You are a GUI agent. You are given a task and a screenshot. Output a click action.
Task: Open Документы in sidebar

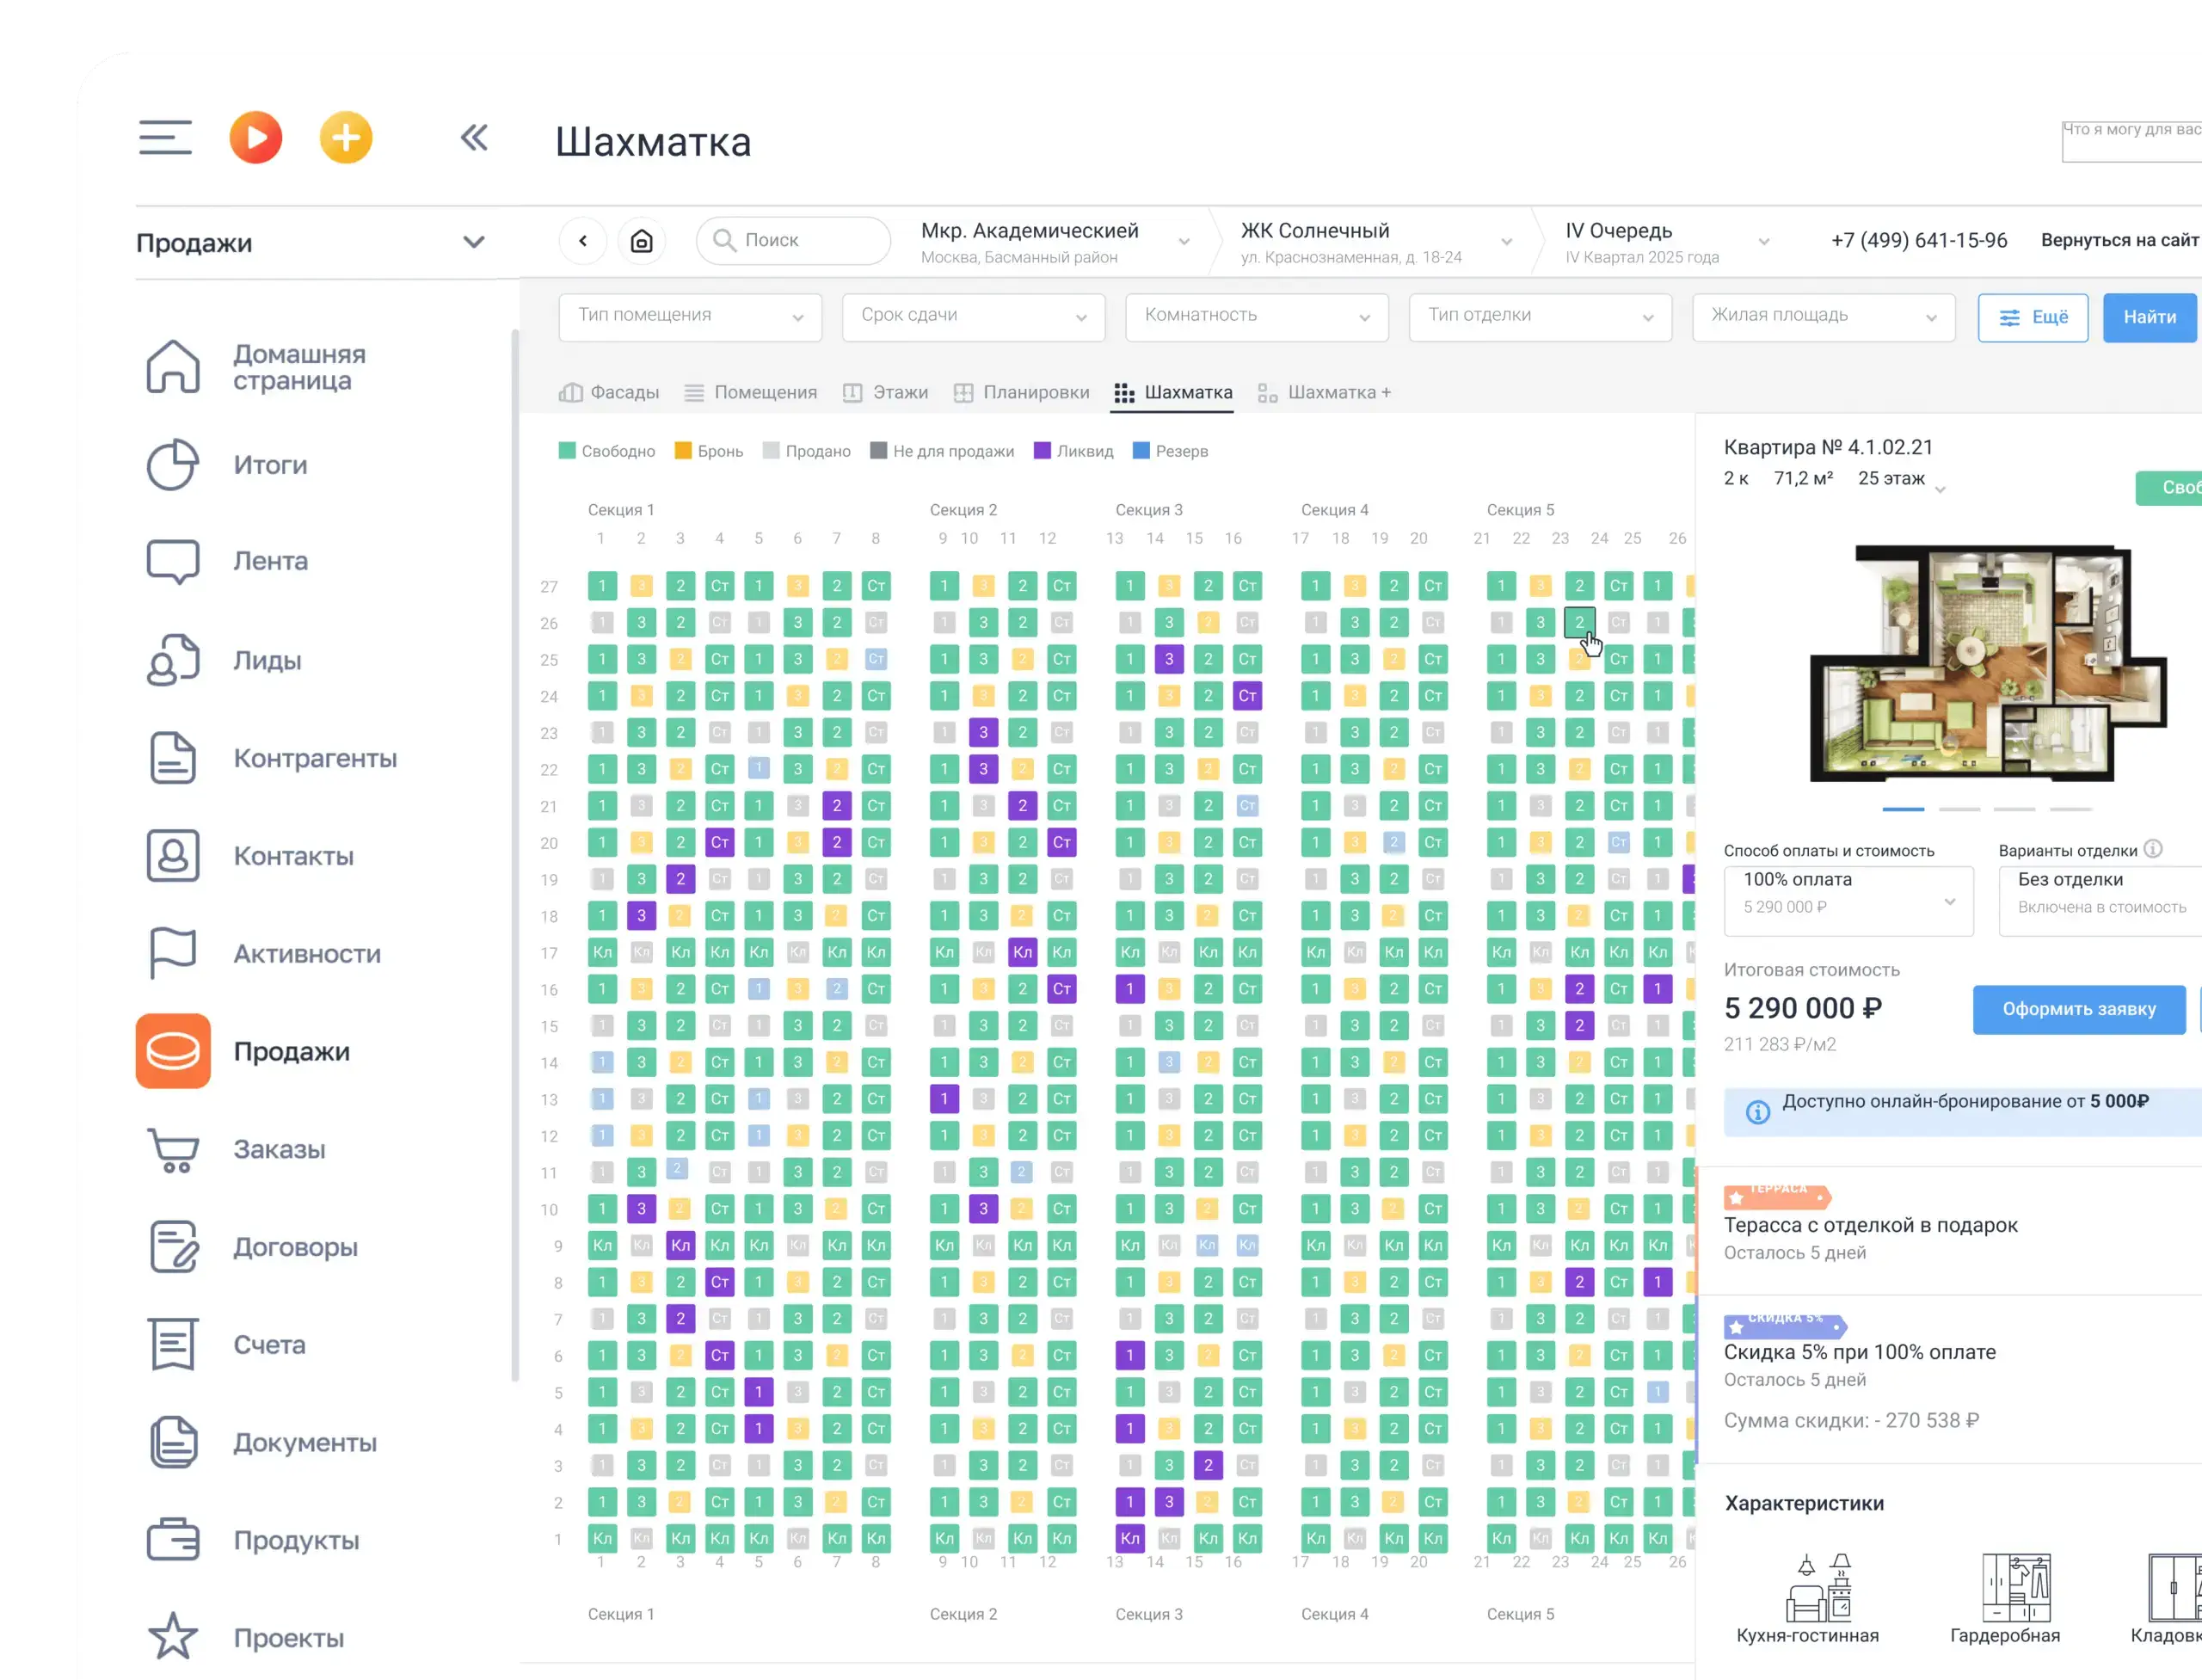pyautogui.click(x=262, y=1442)
